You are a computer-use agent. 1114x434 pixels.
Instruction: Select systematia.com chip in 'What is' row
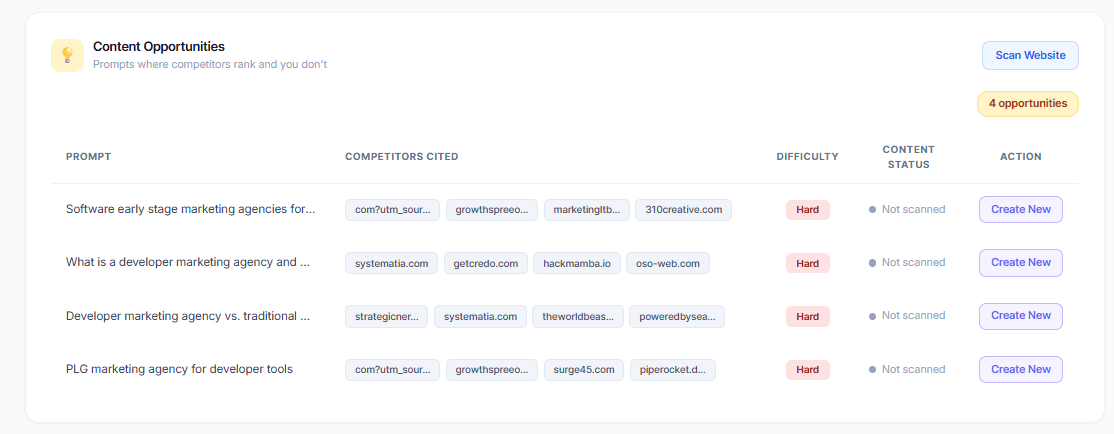pyautogui.click(x=391, y=264)
